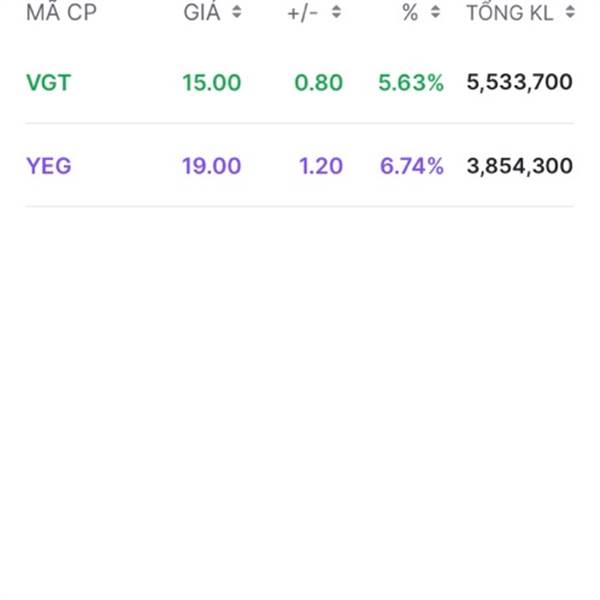The width and height of the screenshot is (600, 600).
Task: Click YEG price 19.00
Action: click(x=211, y=165)
